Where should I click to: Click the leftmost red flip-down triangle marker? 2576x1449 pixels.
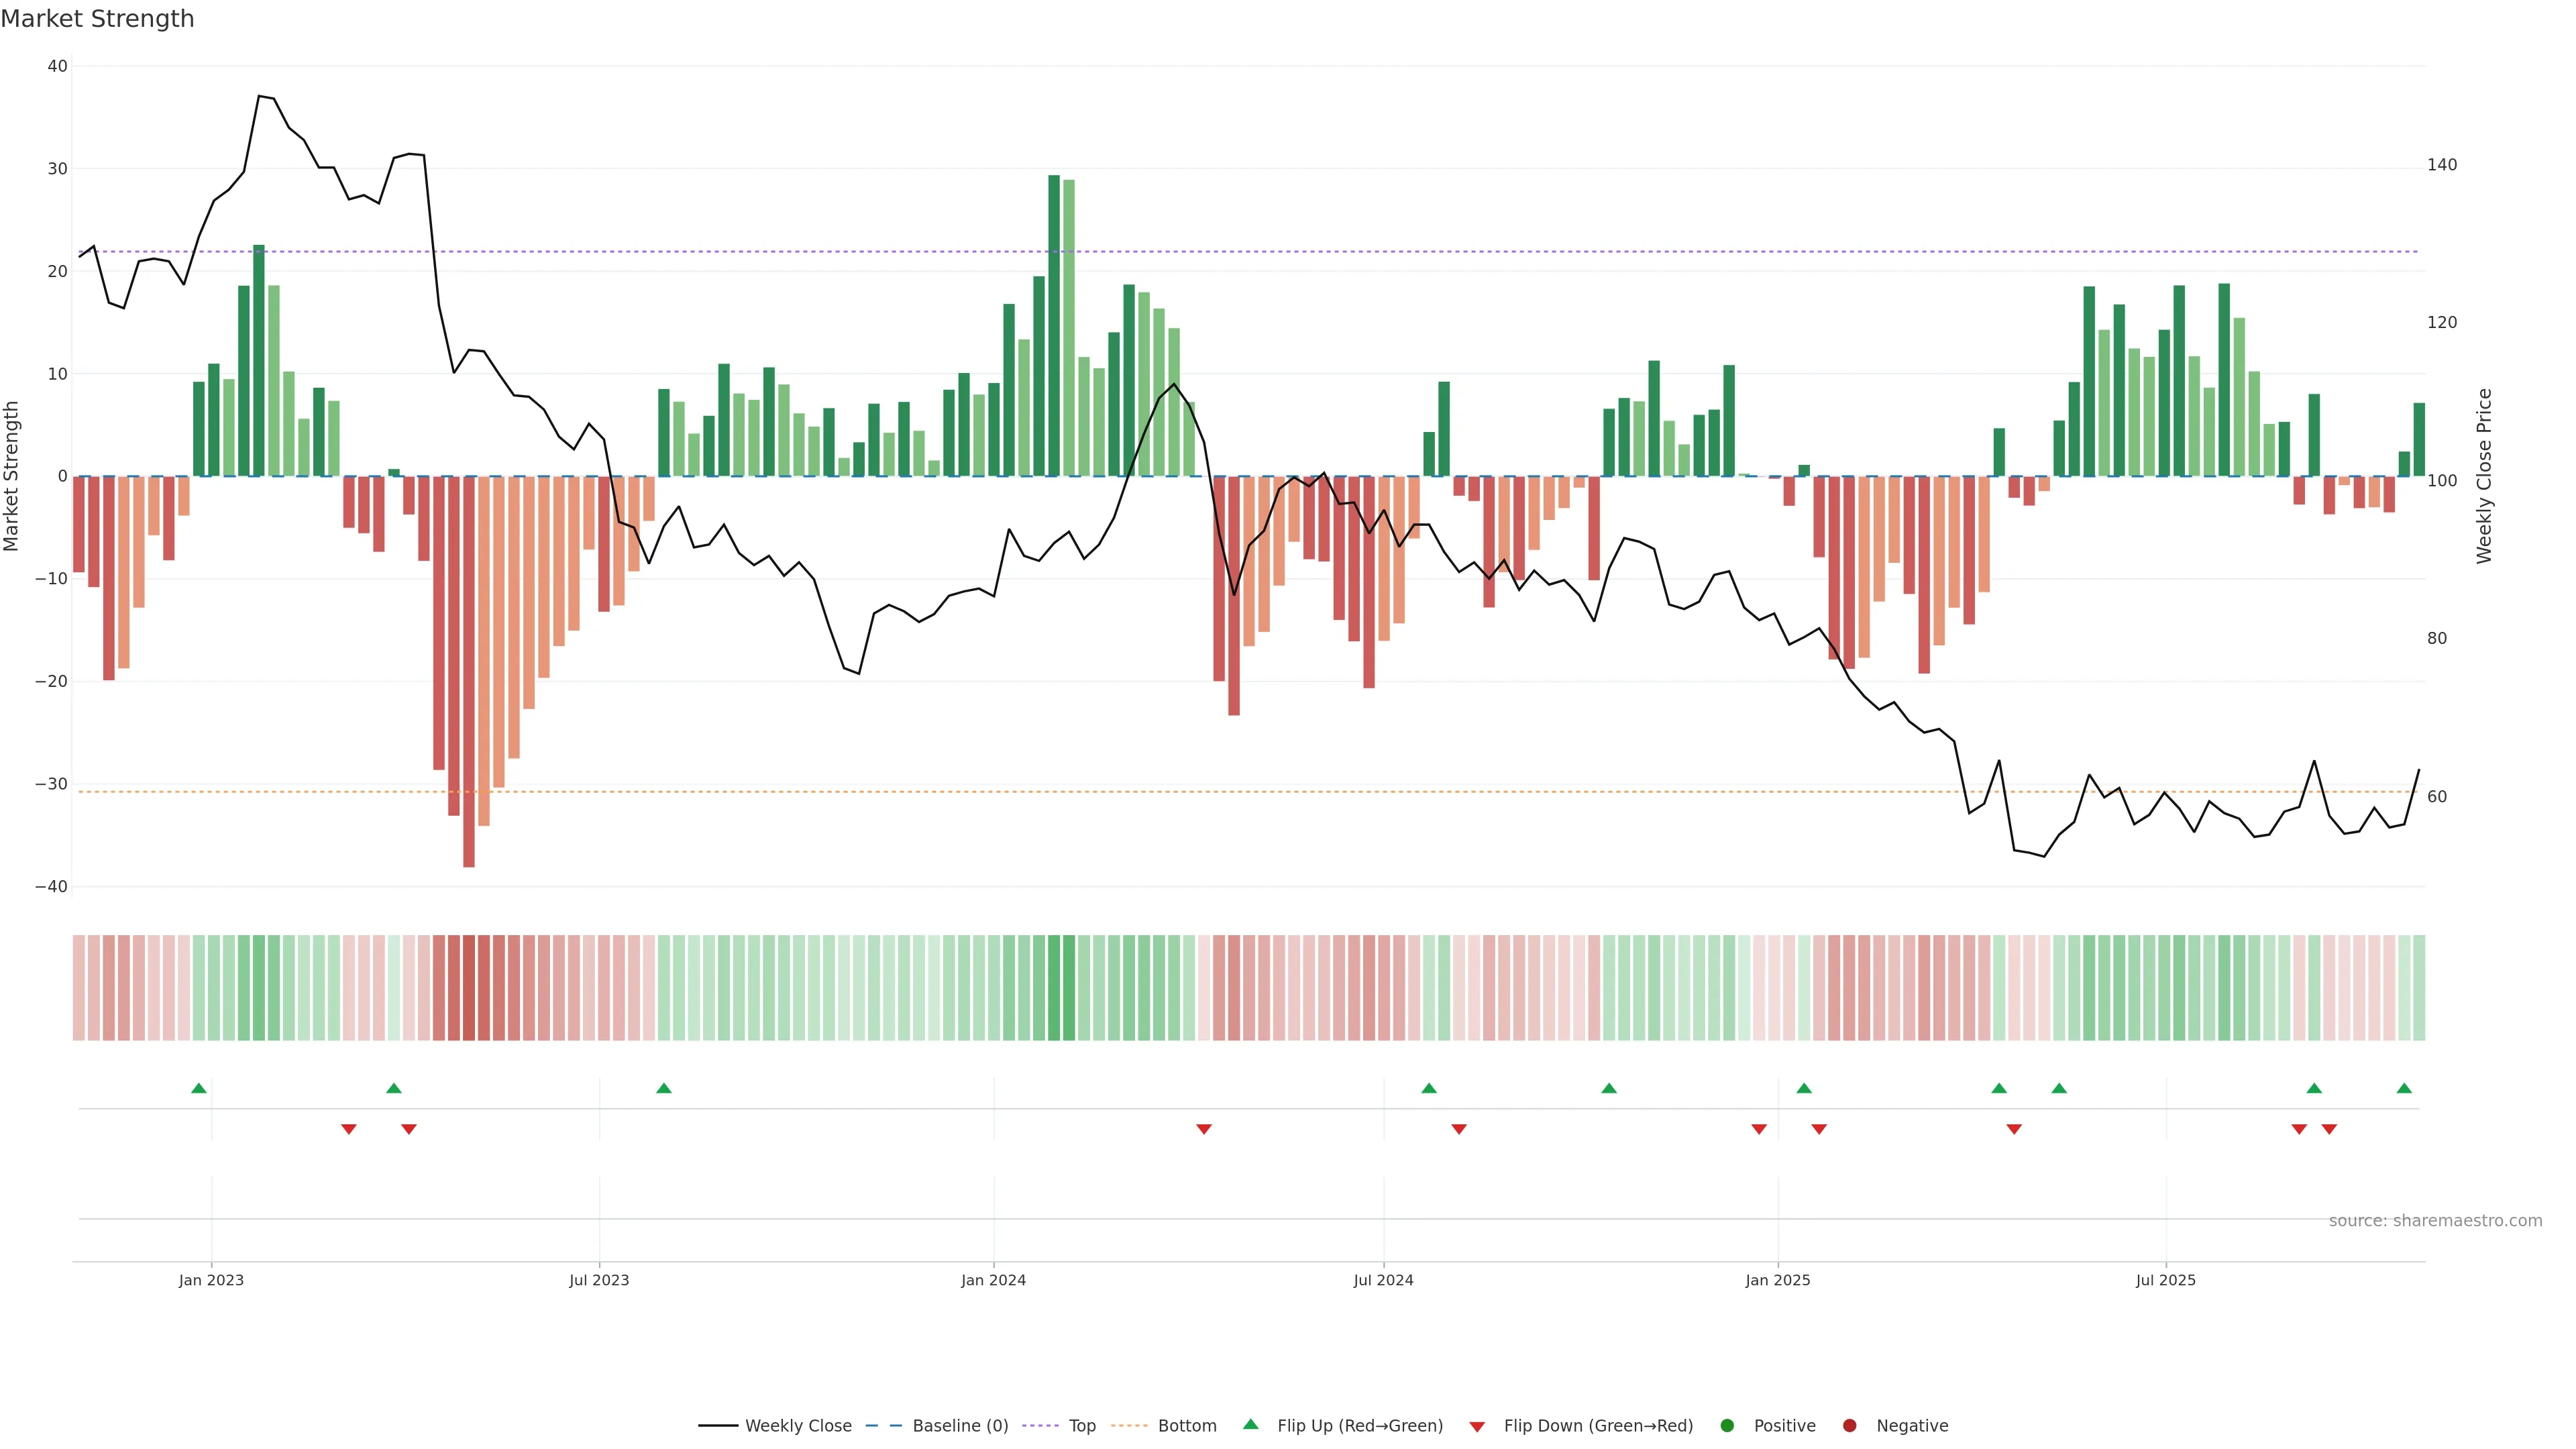point(349,1129)
